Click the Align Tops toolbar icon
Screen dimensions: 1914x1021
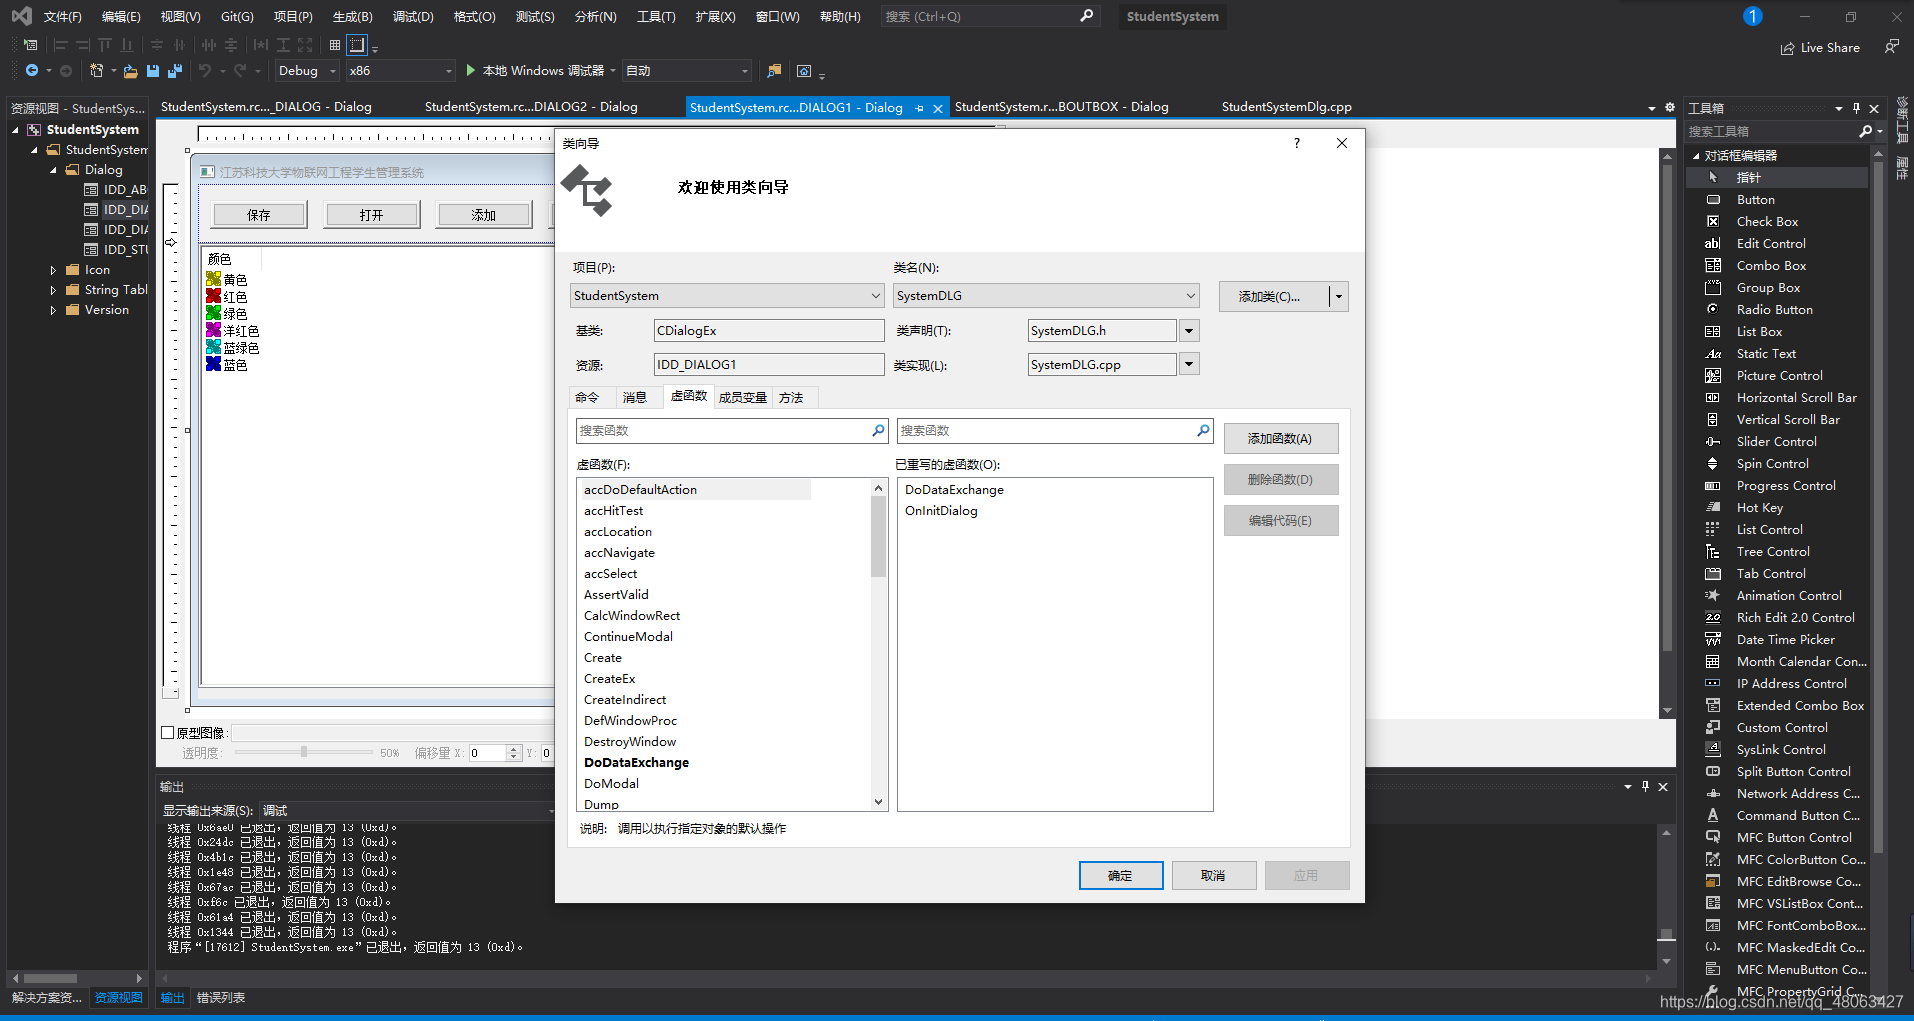[x=104, y=45]
